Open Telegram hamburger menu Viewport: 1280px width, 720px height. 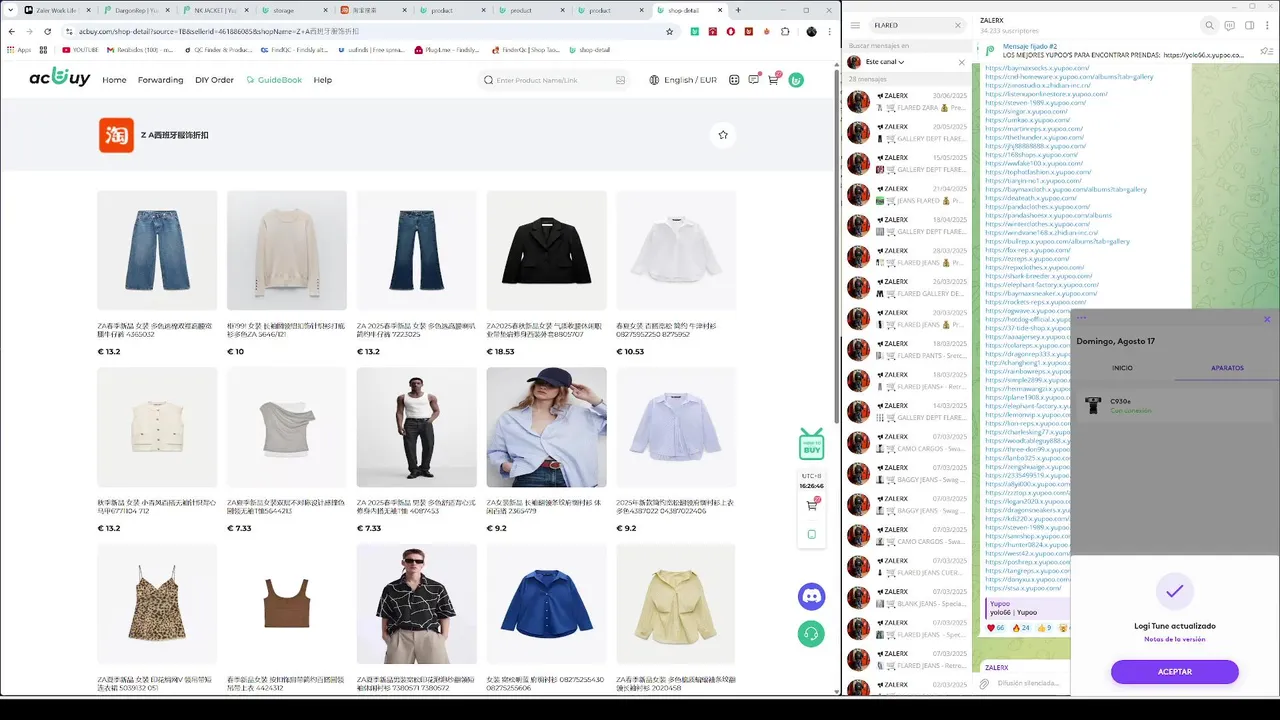(x=856, y=25)
